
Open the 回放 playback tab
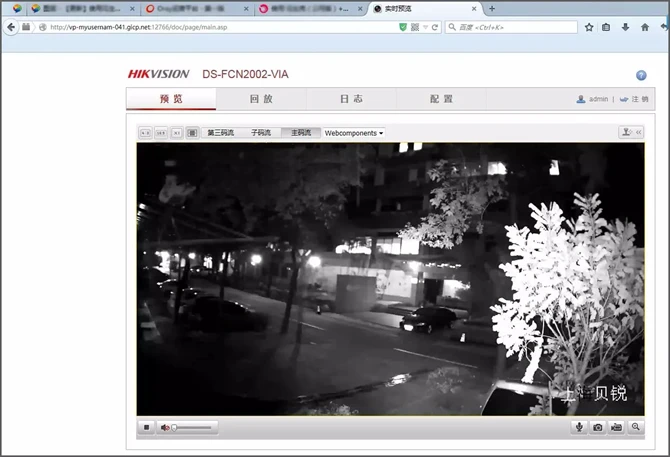pyautogui.click(x=262, y=99)
